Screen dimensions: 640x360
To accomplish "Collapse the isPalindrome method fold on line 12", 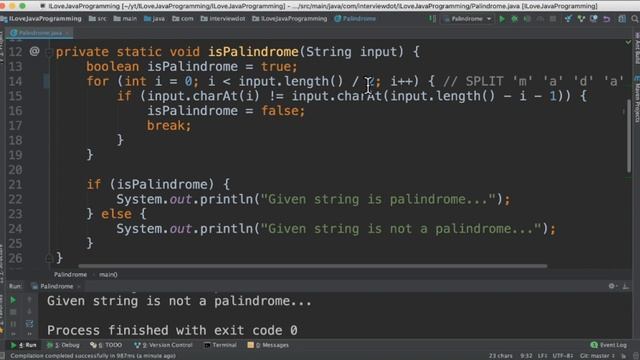I will 49,52.
